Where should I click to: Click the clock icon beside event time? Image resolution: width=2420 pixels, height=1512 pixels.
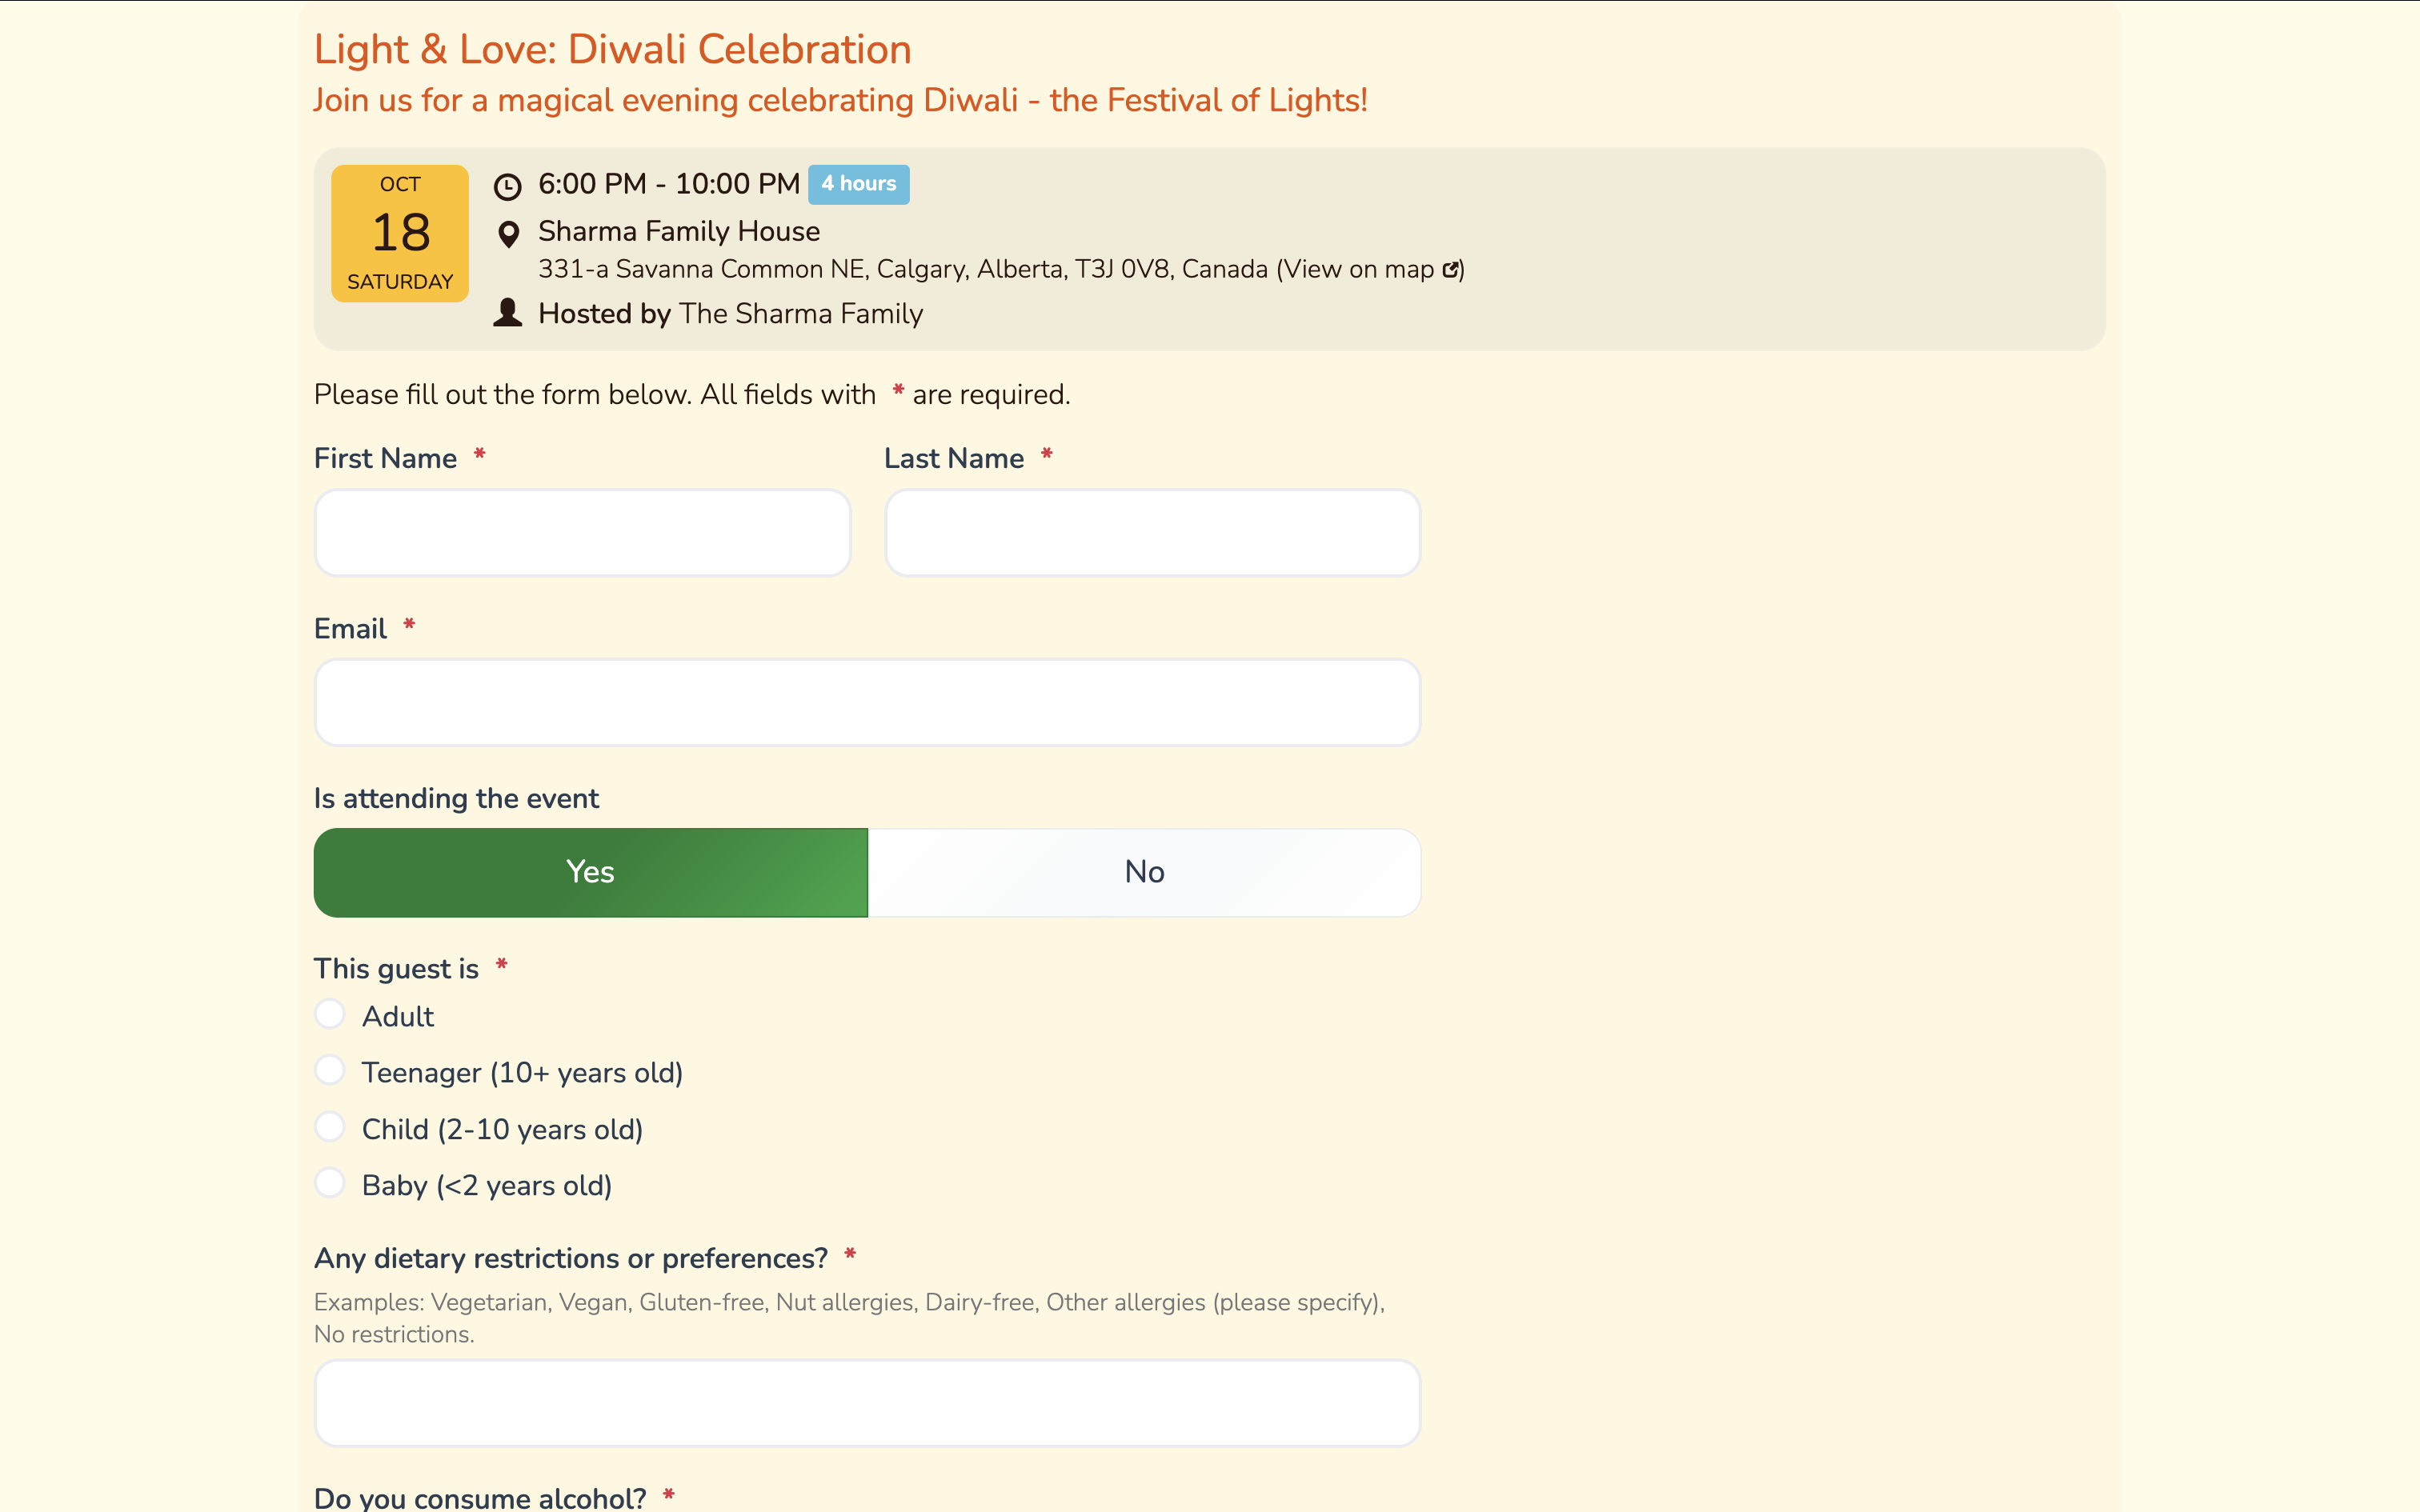508,186
